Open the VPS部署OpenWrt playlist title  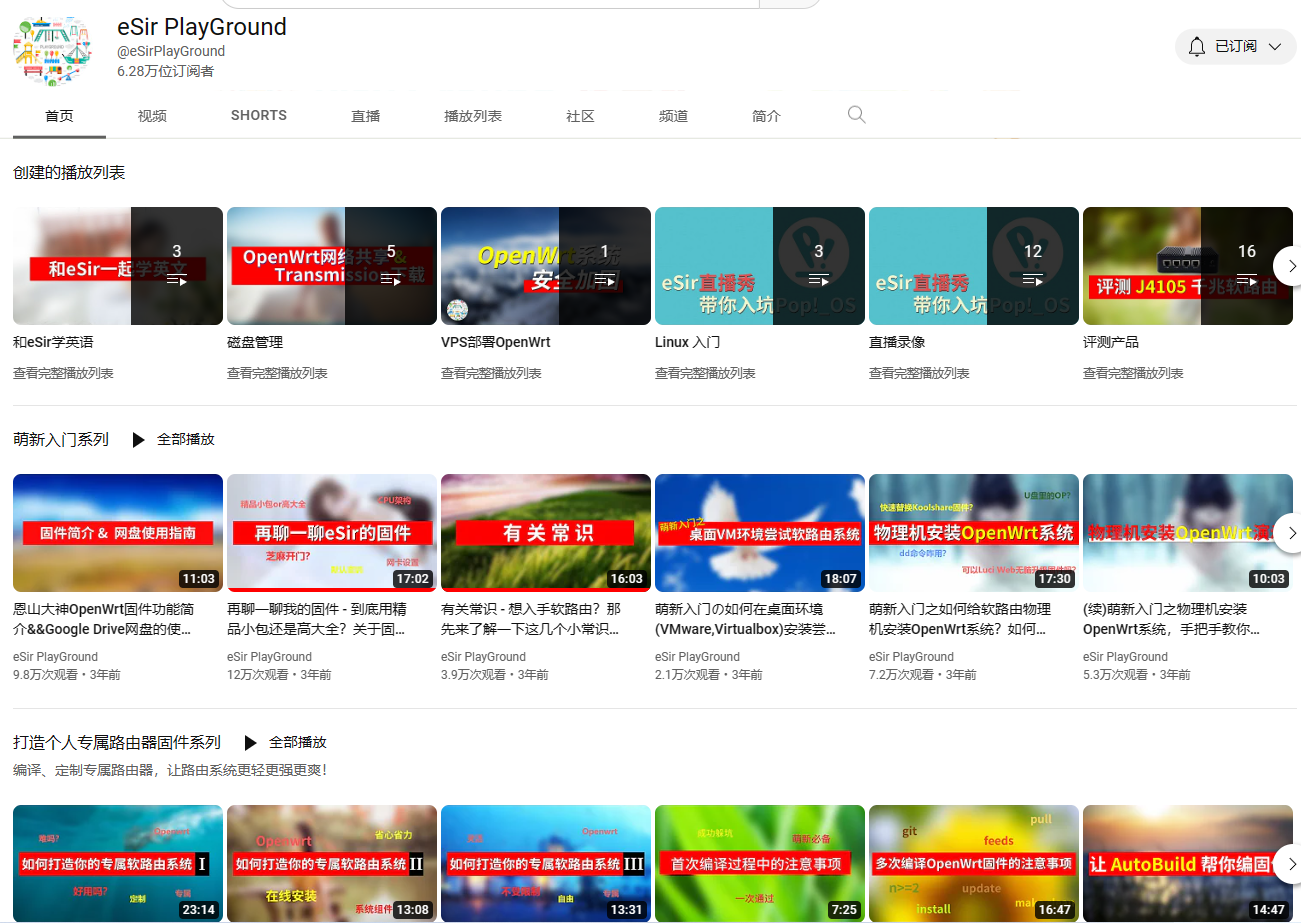point(495,342)
